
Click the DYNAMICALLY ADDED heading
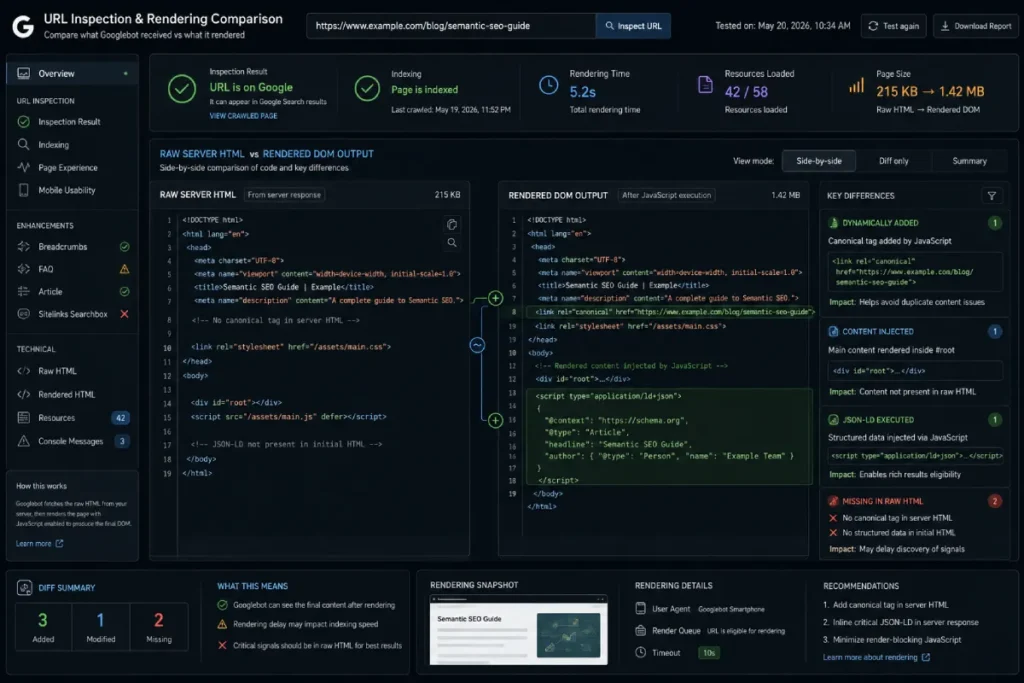pos(880,223)
